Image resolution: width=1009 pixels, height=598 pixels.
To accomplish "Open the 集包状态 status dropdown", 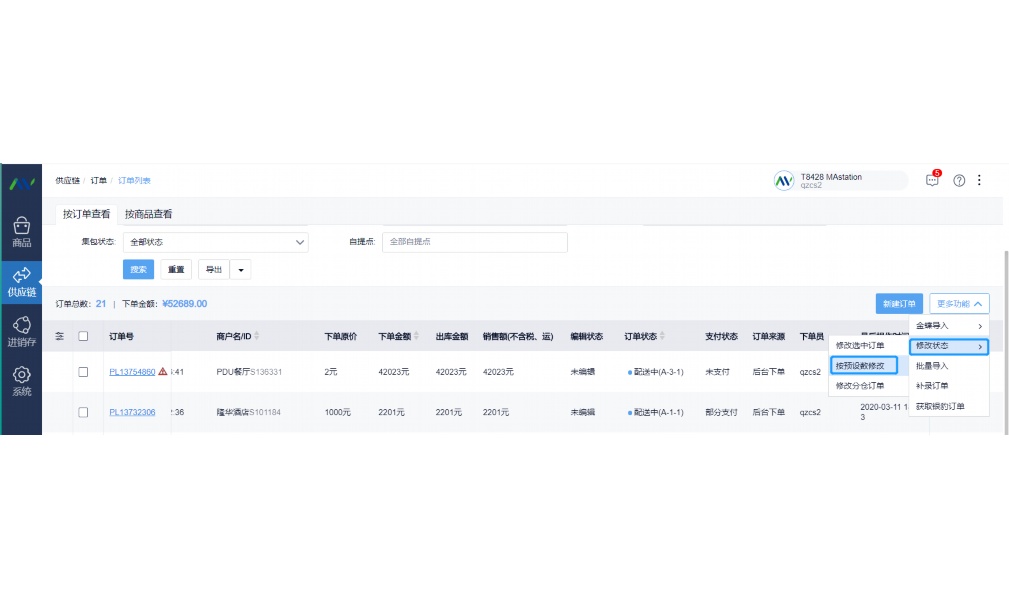I will tap(216, 242).
